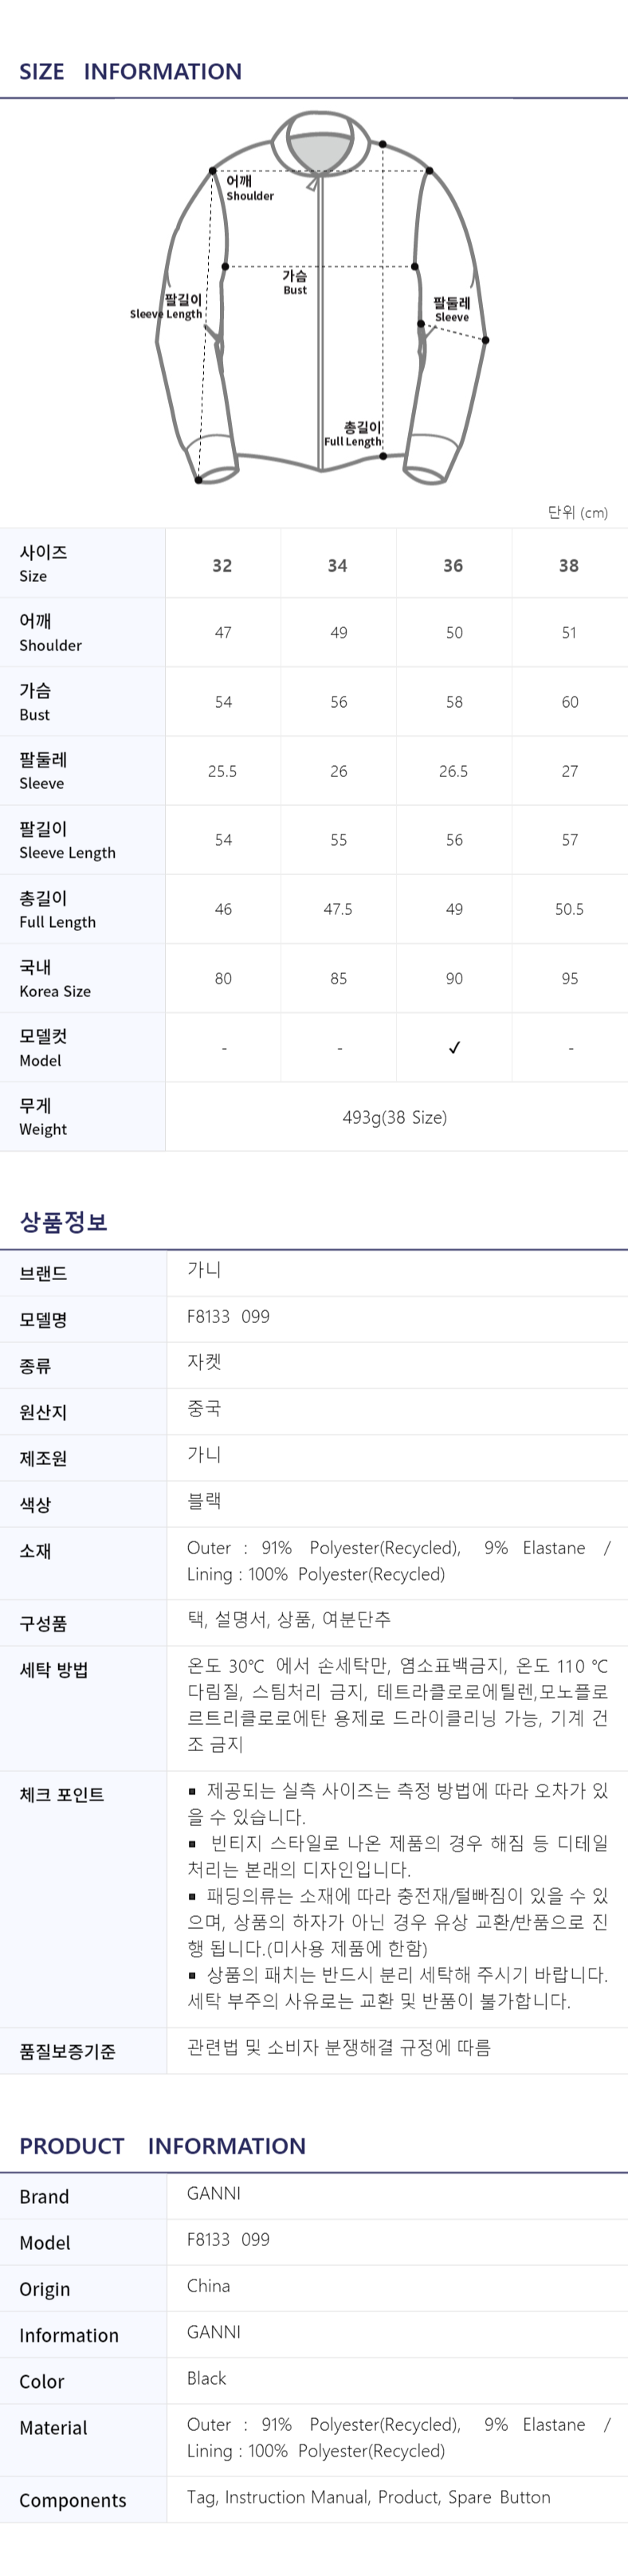The height and width of the screenshot is (2576, 628).
Task: Select the size 38 column header
Action: pyautogui.click(x=569, y=565)
